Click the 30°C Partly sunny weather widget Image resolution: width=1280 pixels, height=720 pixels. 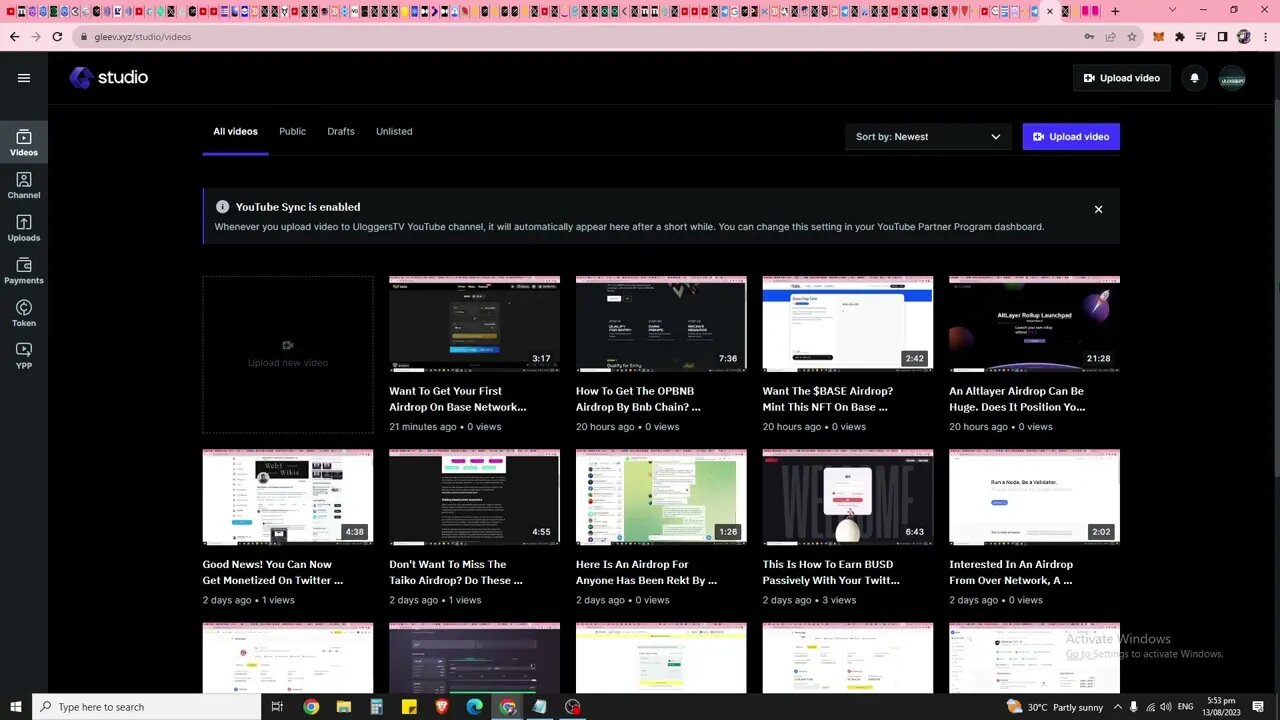(1056, 707)
